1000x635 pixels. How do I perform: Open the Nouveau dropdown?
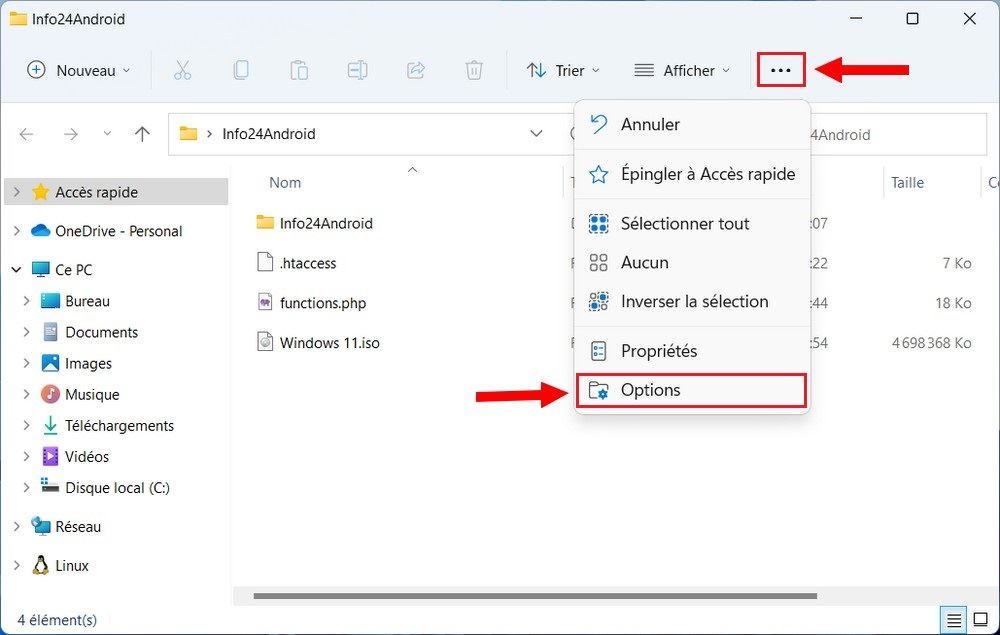[78, 70]
